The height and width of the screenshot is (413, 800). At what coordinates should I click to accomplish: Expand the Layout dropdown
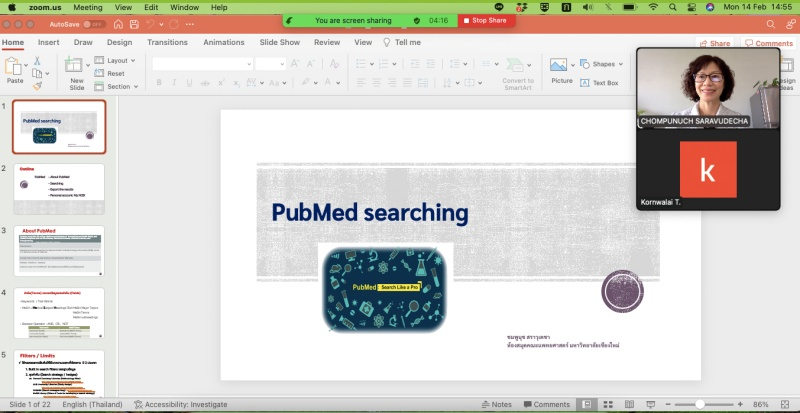[x=116, y=60]
